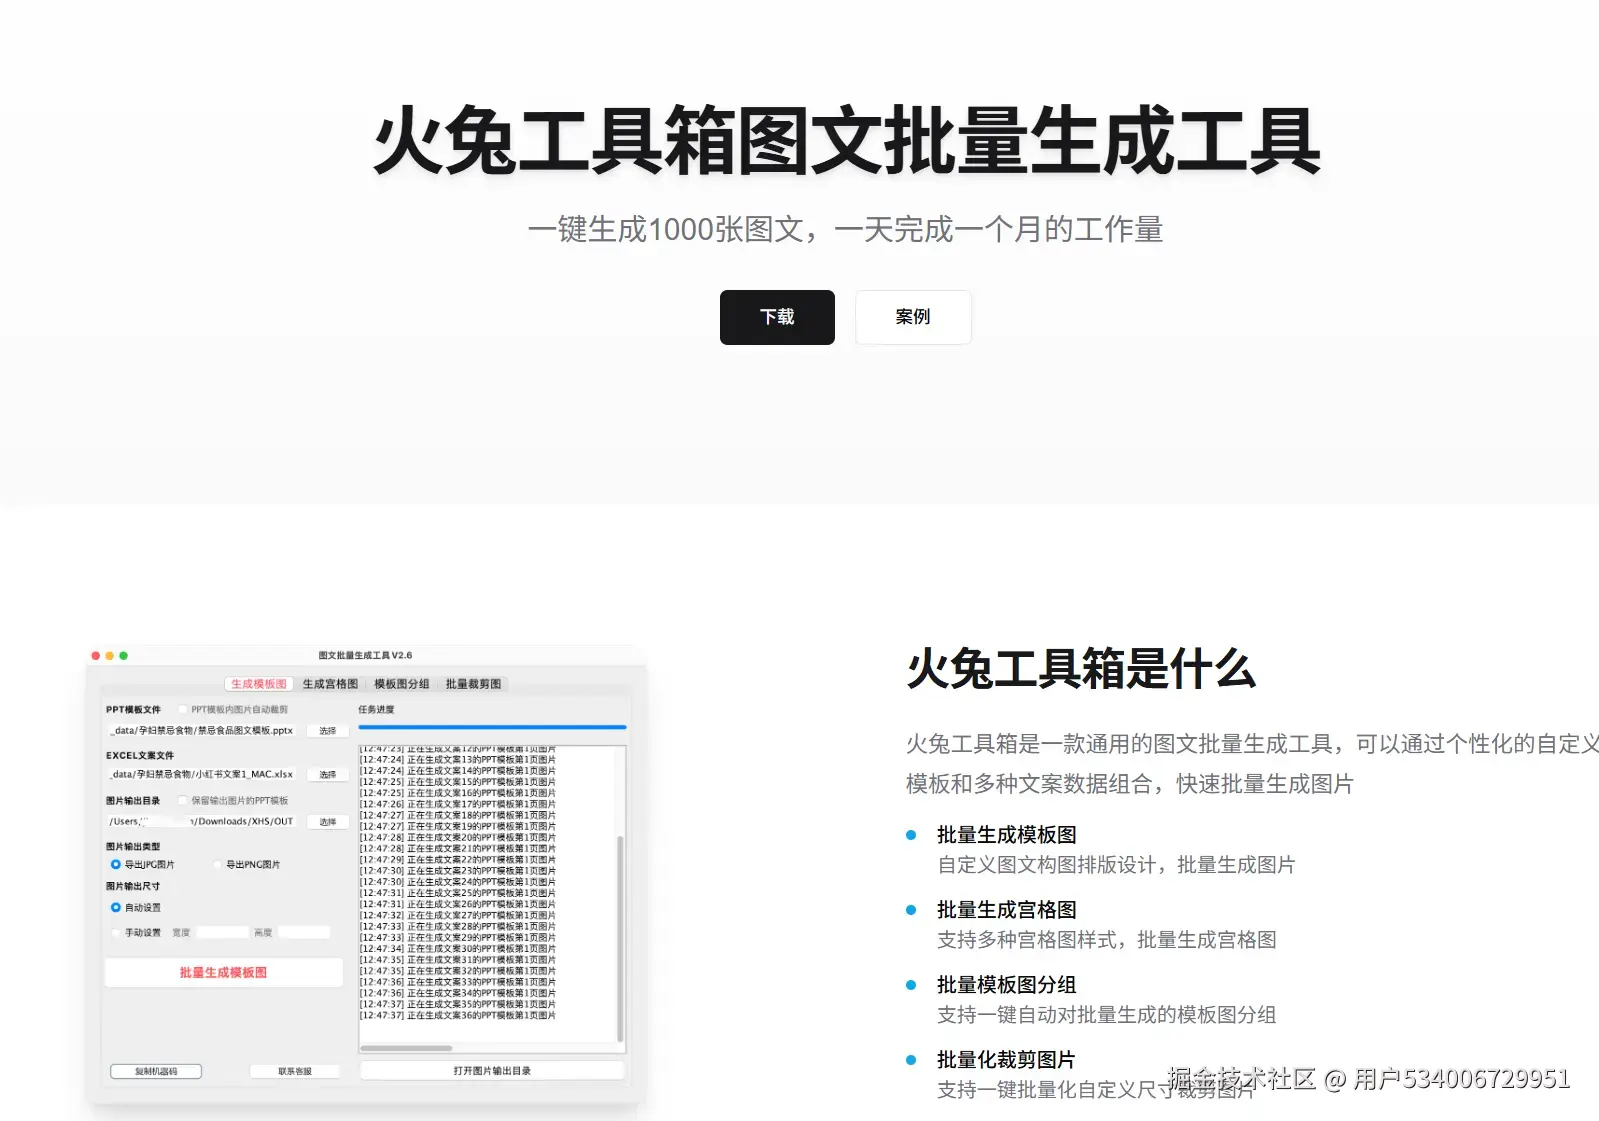This screenshot has width=1599, height=1121.
Task: Click the 批量化裁剪图片 feature heading
Action: [1007, 1060]
